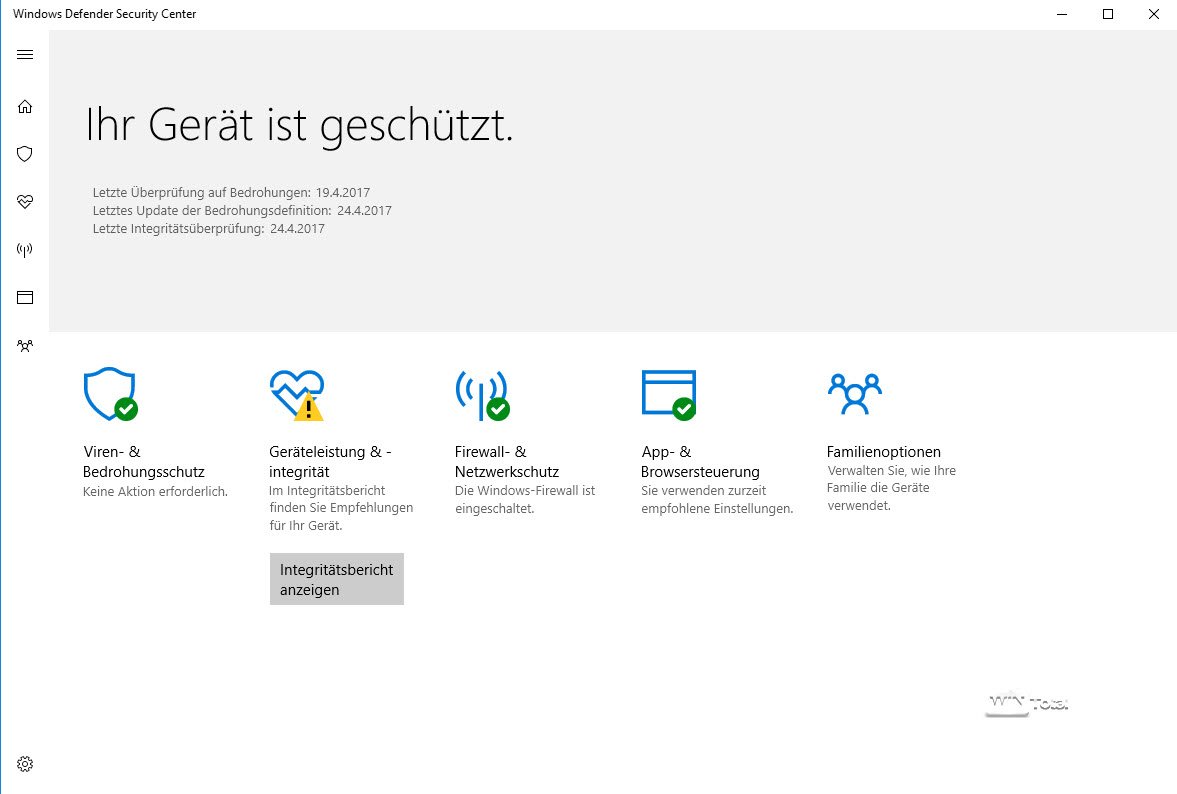
Task: Click 'Keine Aktion erforderlich.' text
Action: click(155, 492)
